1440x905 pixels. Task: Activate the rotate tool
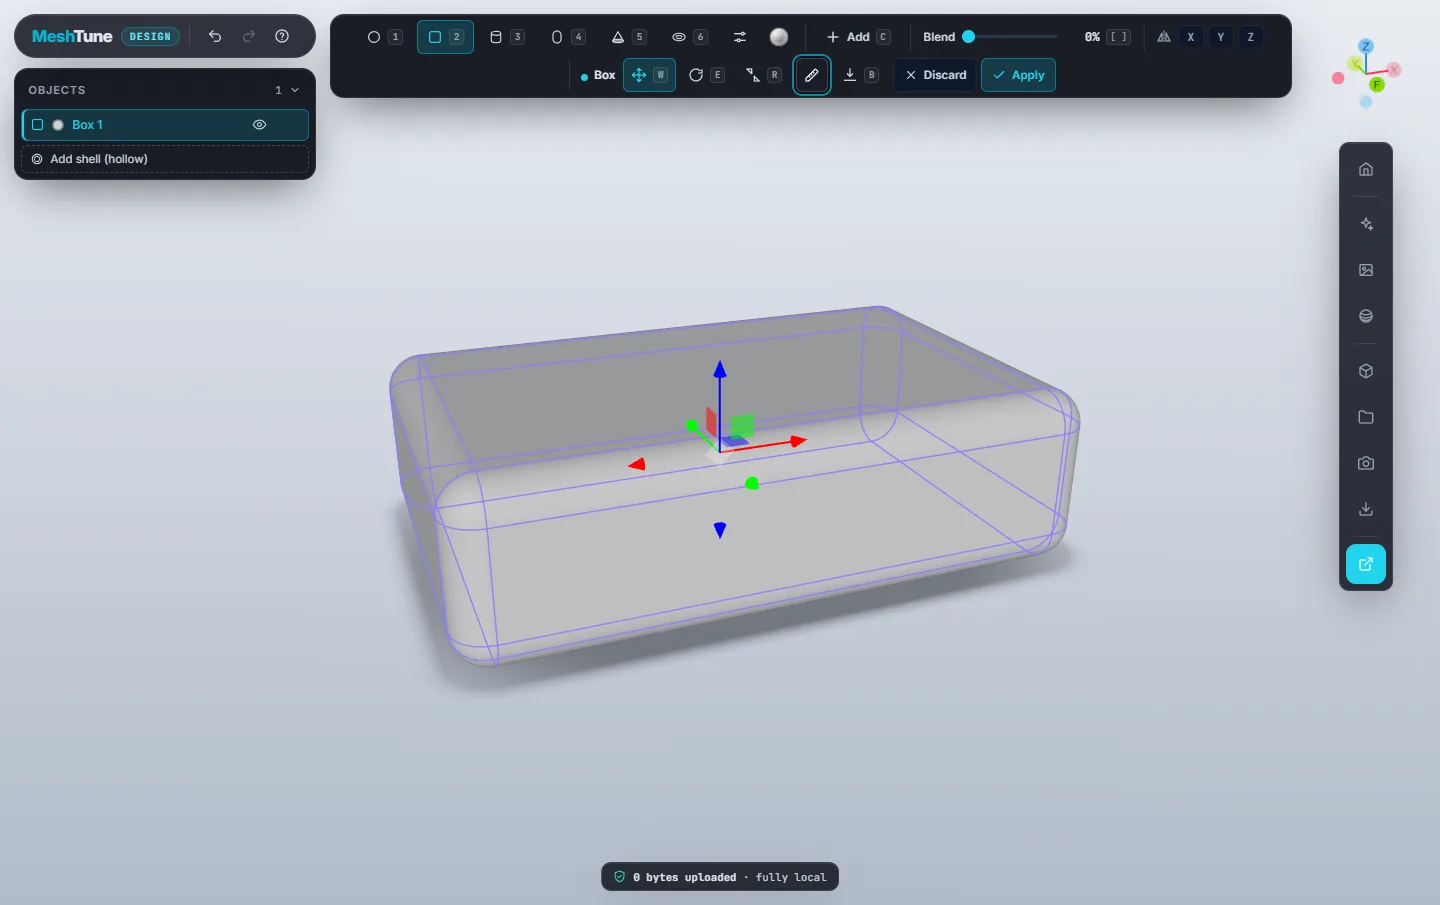click(706, 75)
